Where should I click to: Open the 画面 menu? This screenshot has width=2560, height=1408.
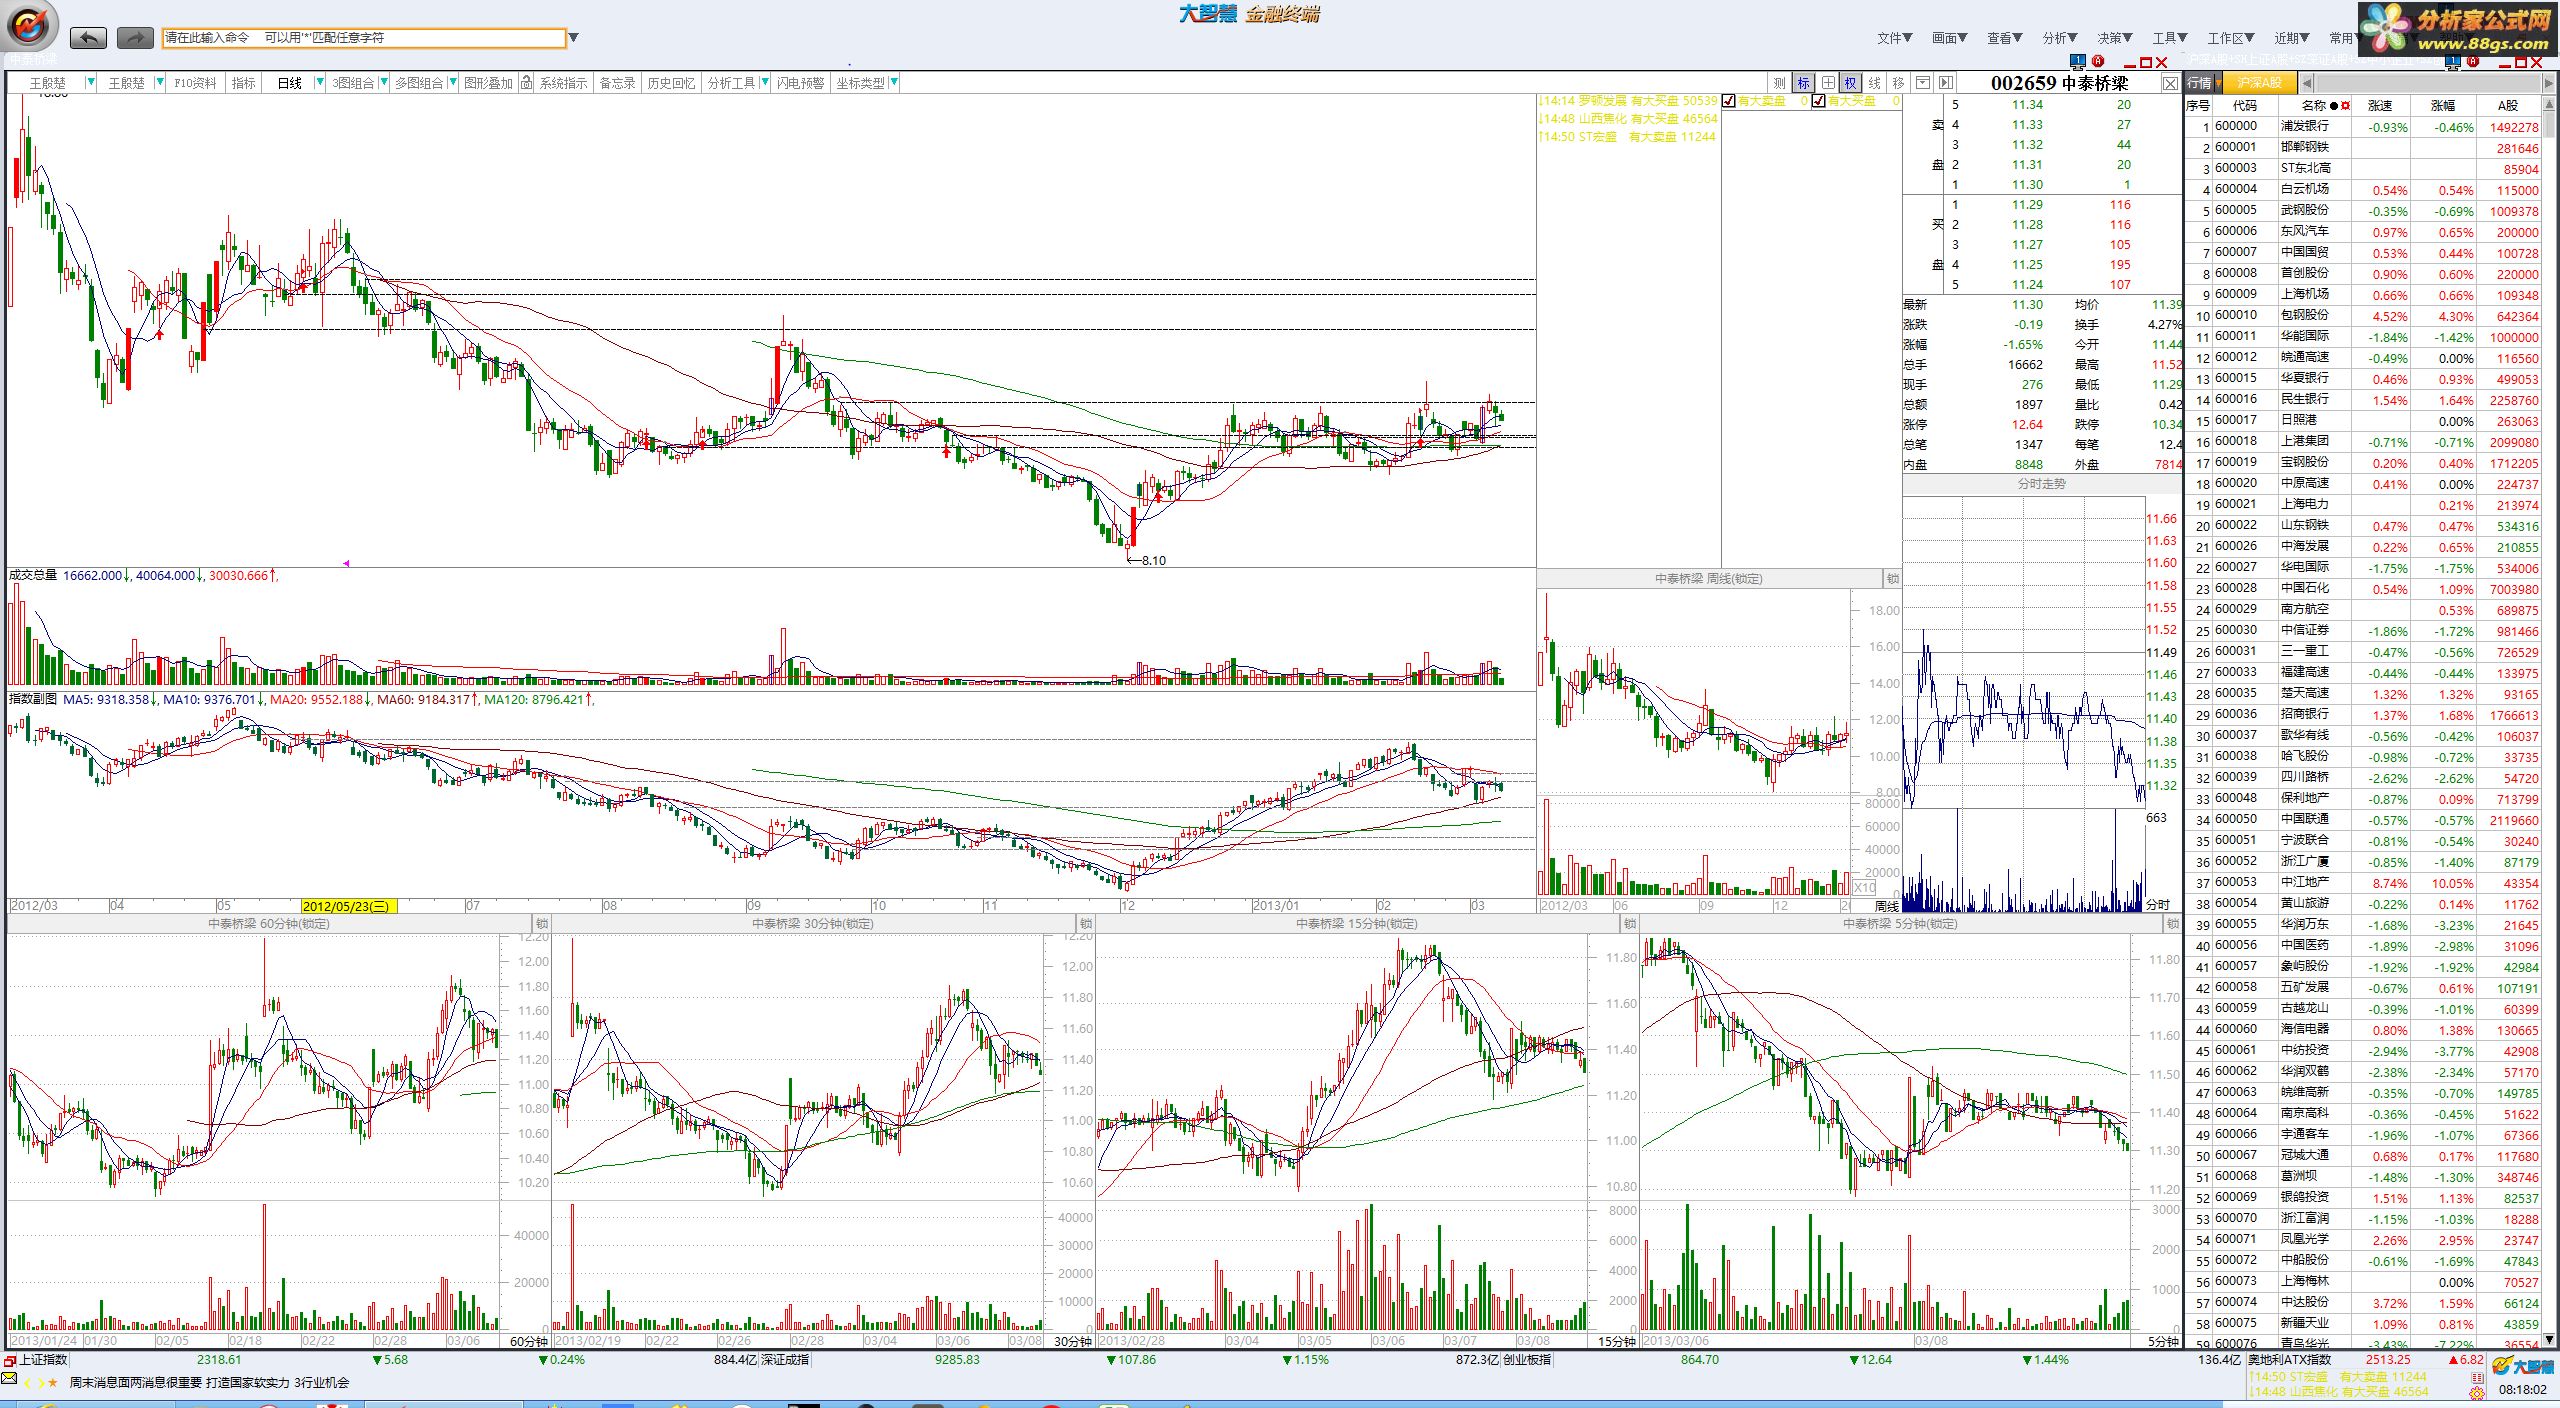pos(1949,38)
